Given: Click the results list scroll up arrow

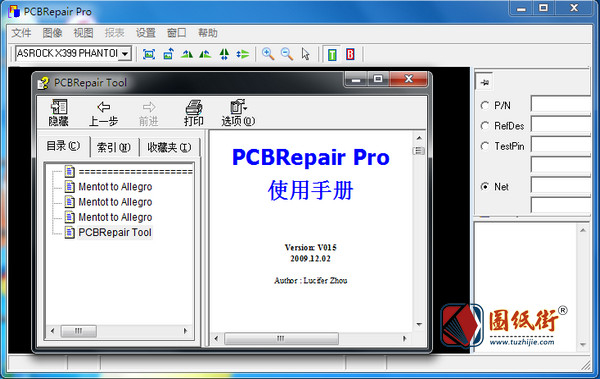Looking at the screenshot, I should click(x=583, y=230).
